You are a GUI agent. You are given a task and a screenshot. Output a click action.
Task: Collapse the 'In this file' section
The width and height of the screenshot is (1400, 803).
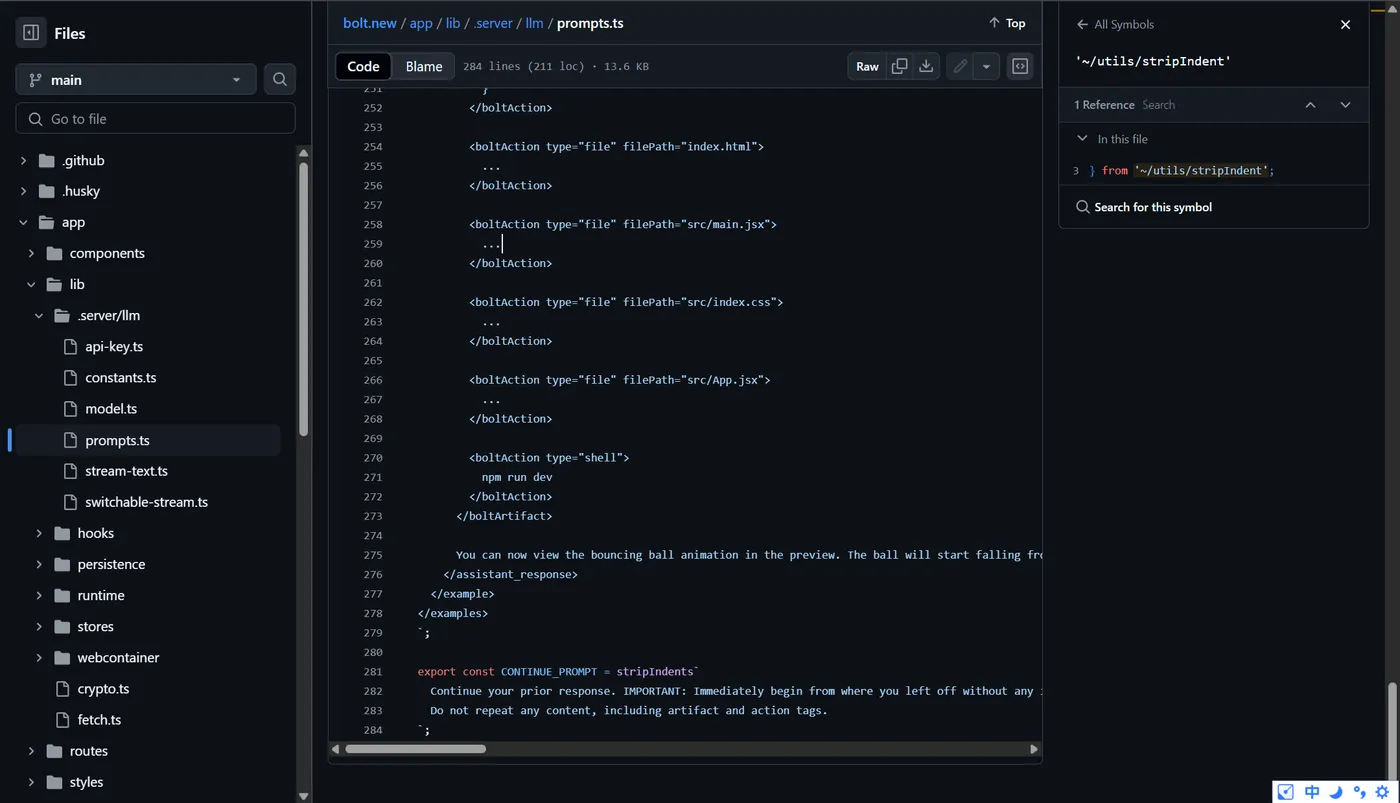coord(1082,139)
